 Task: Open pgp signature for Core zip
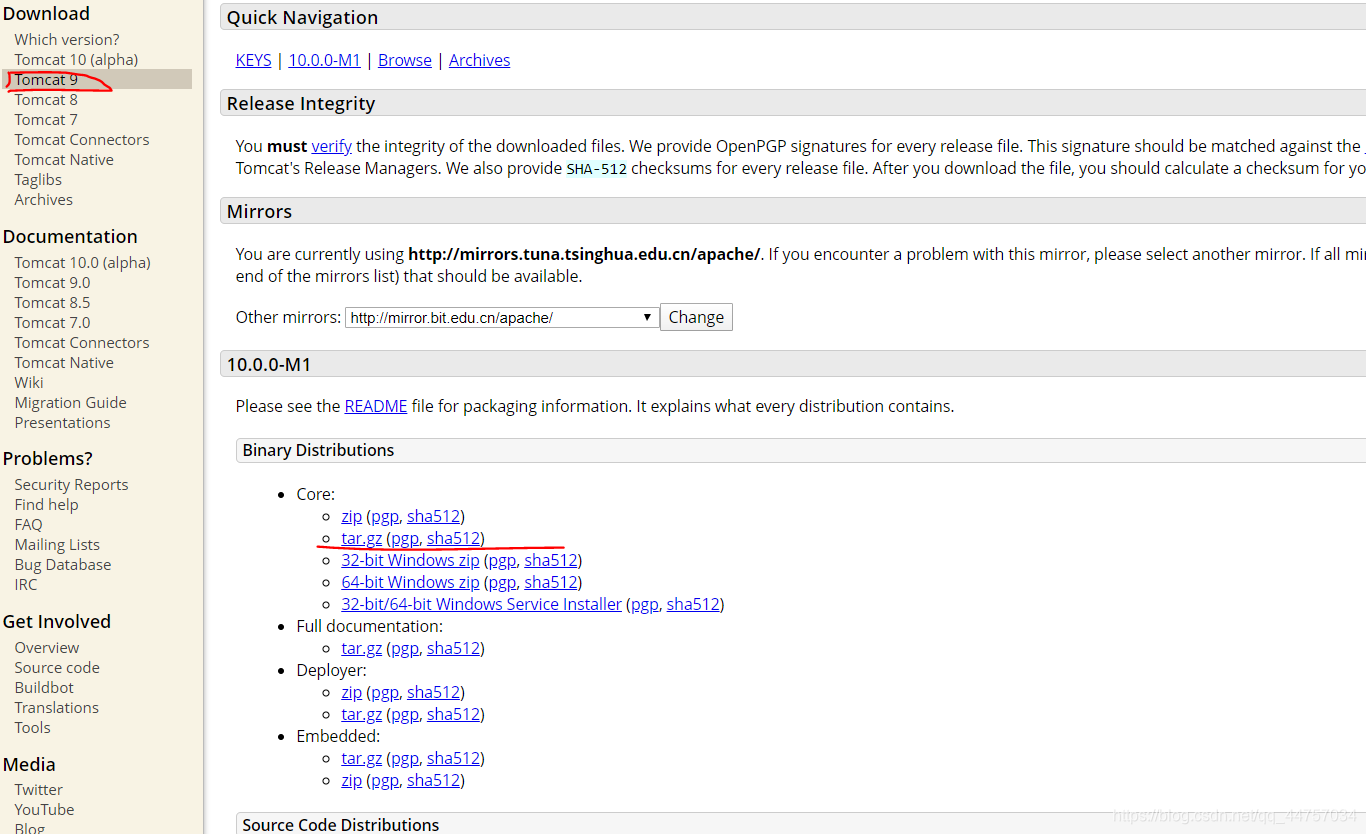click(384, 516)
